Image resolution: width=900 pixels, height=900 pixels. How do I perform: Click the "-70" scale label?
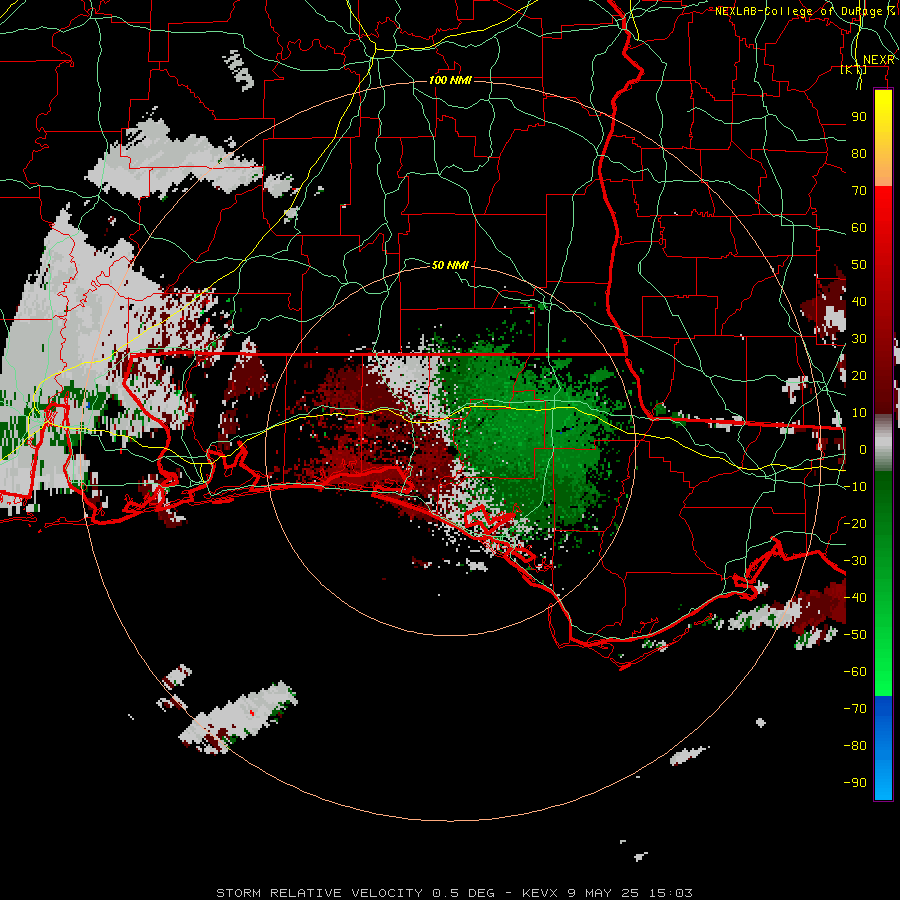[855, 709]
